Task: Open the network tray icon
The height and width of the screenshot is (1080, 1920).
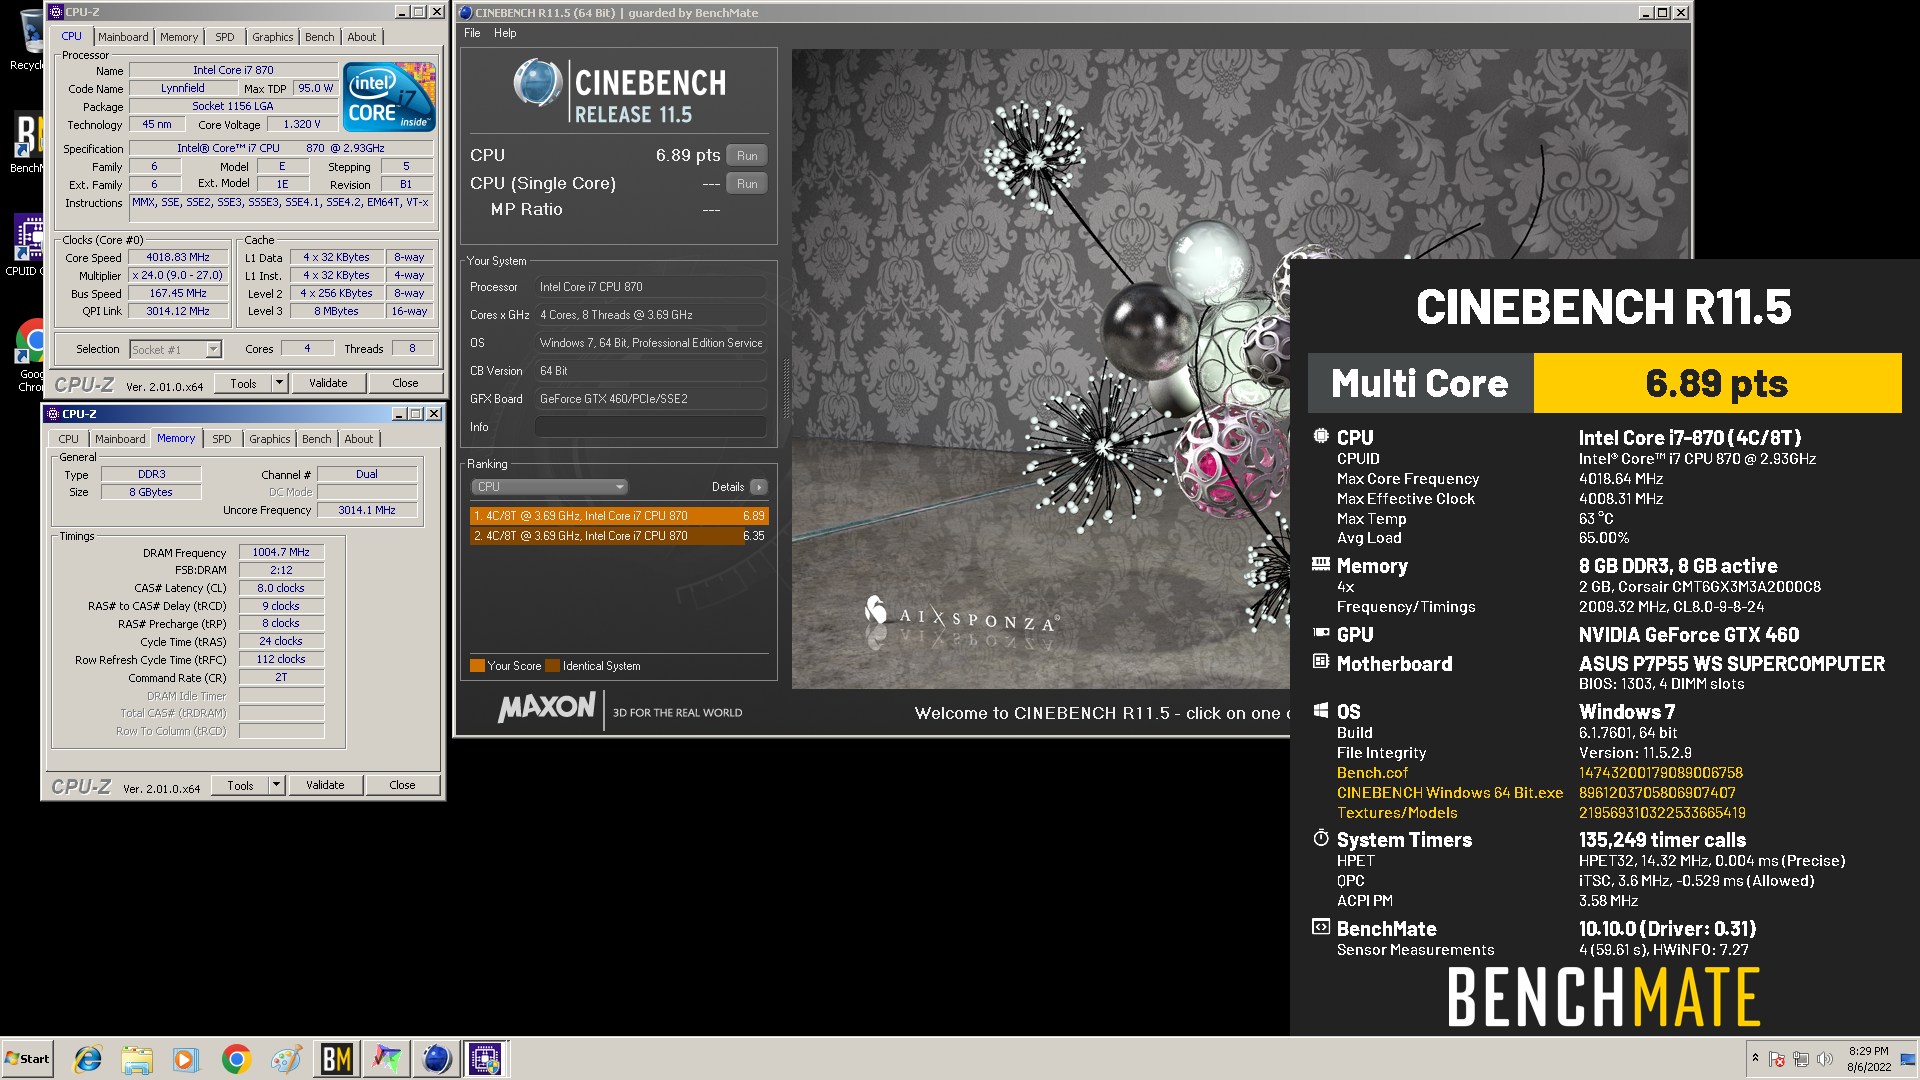Action: (1801, 1059)
